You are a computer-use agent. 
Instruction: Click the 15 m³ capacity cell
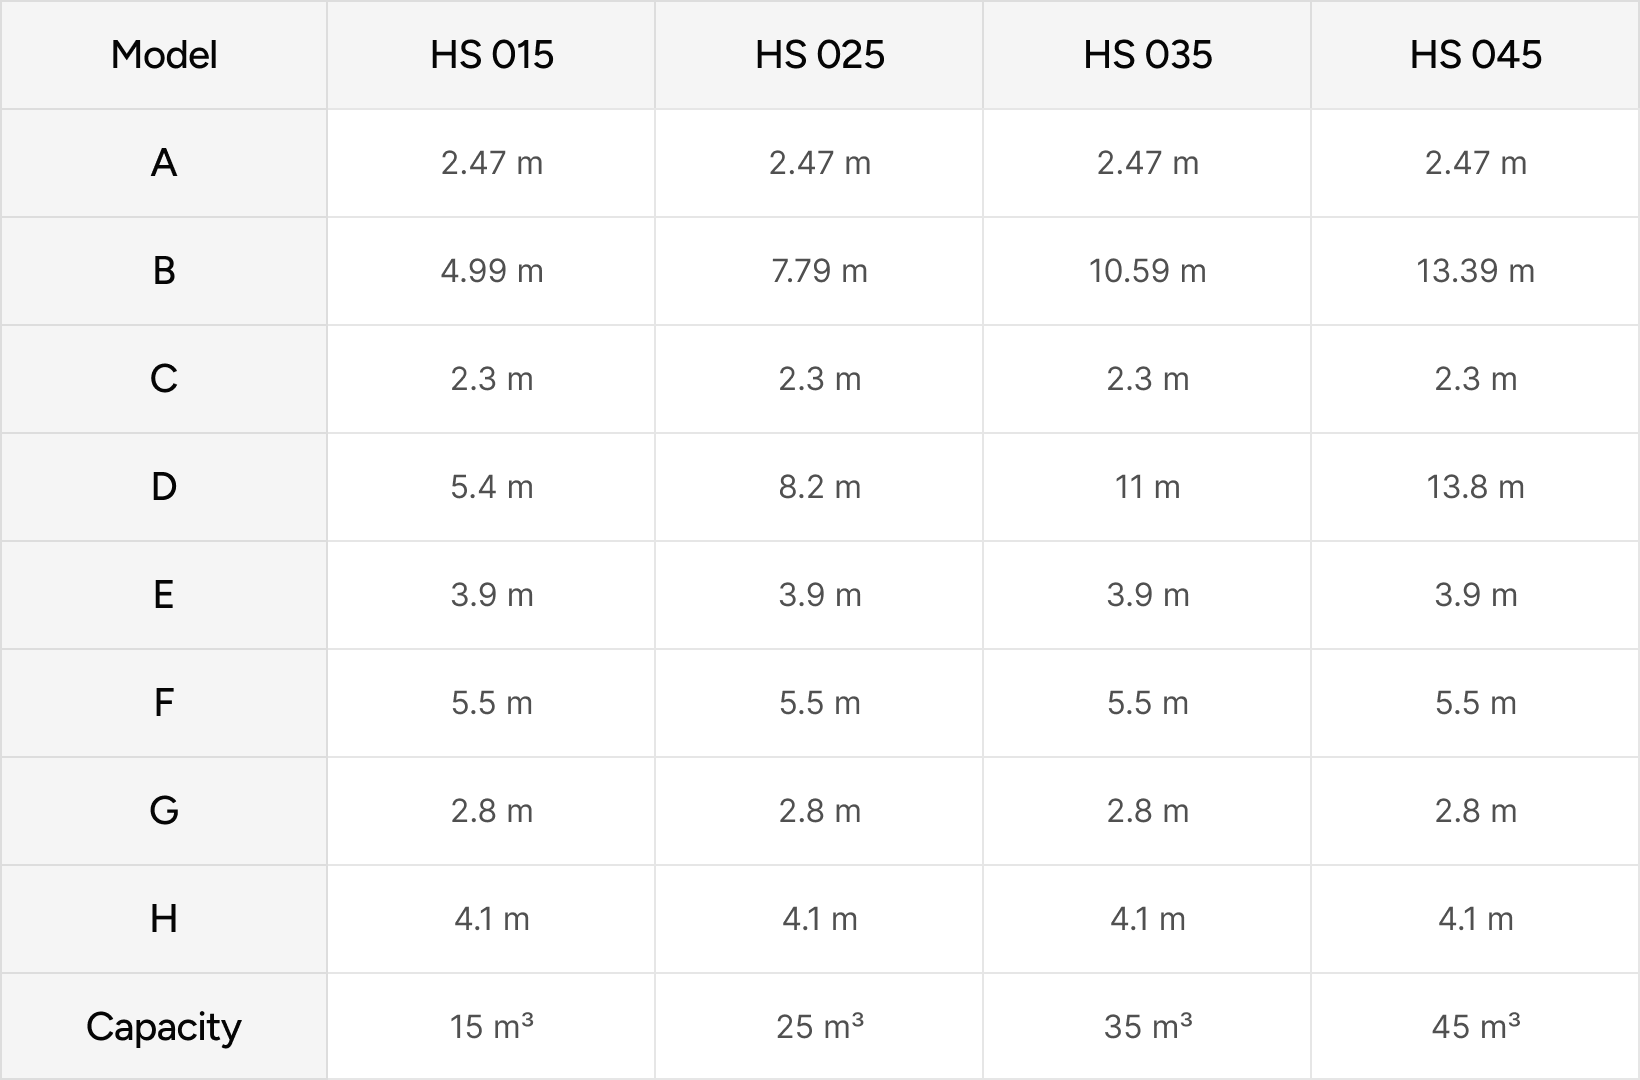(491, 1027)
